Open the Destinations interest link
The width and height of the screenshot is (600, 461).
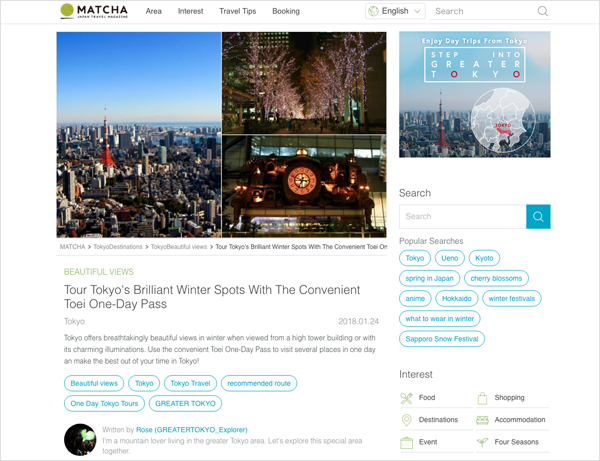pyautogui.click(x=437, y=420)
